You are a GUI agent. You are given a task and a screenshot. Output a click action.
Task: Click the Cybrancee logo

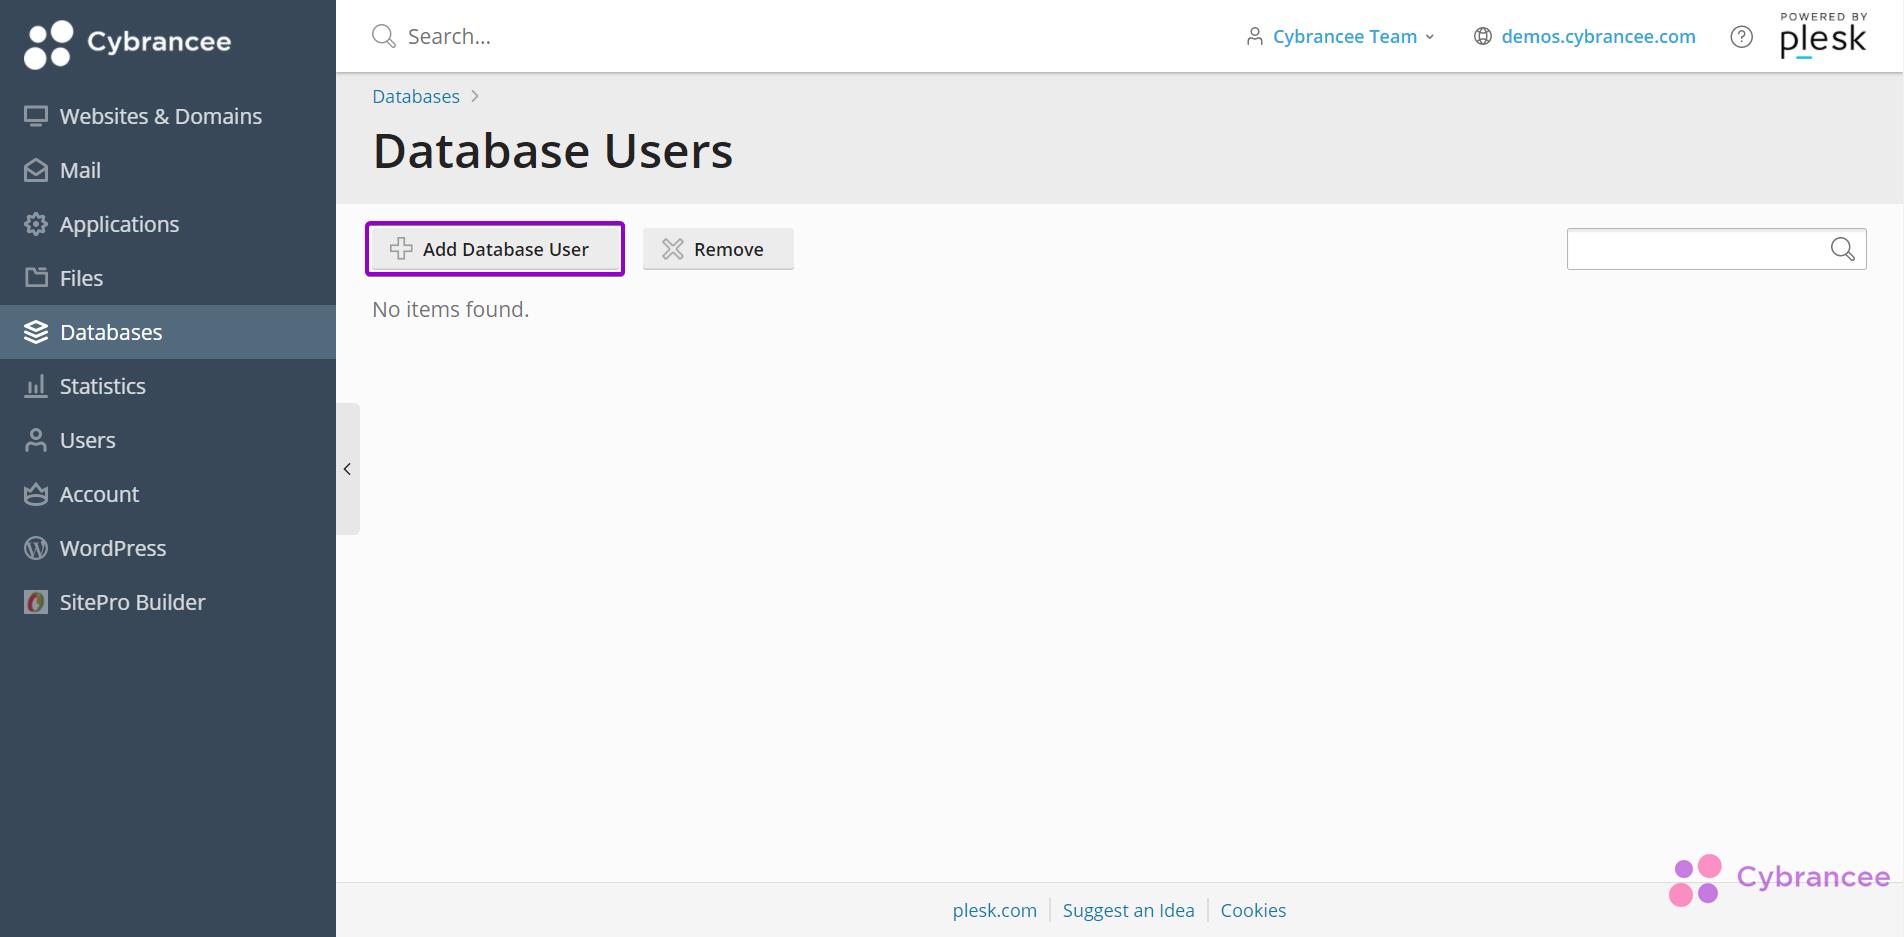(x=128, y=42)
